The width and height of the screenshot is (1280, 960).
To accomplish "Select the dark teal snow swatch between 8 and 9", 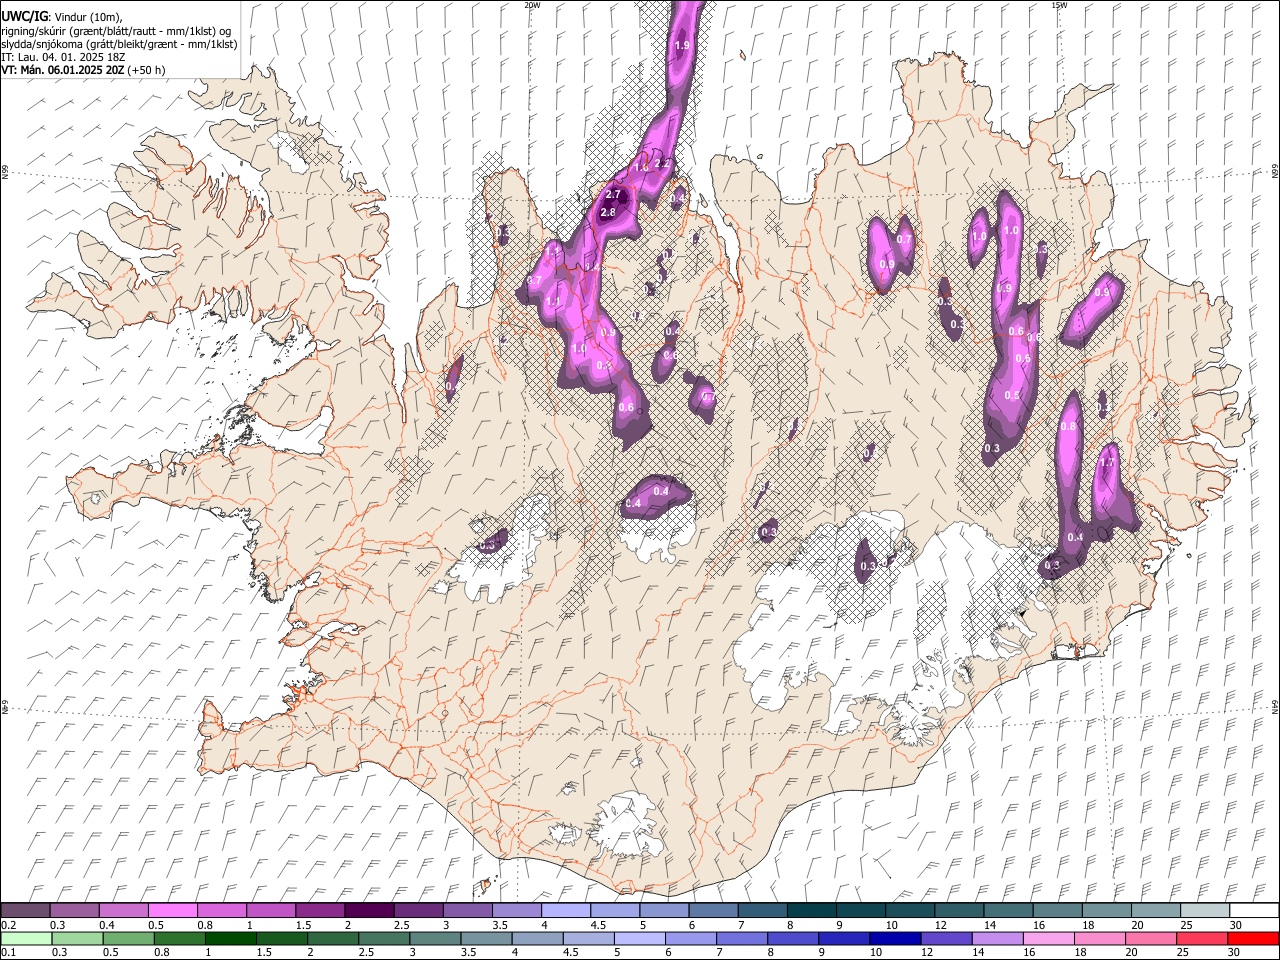I will pyautogui.click(x=811, y=910).
